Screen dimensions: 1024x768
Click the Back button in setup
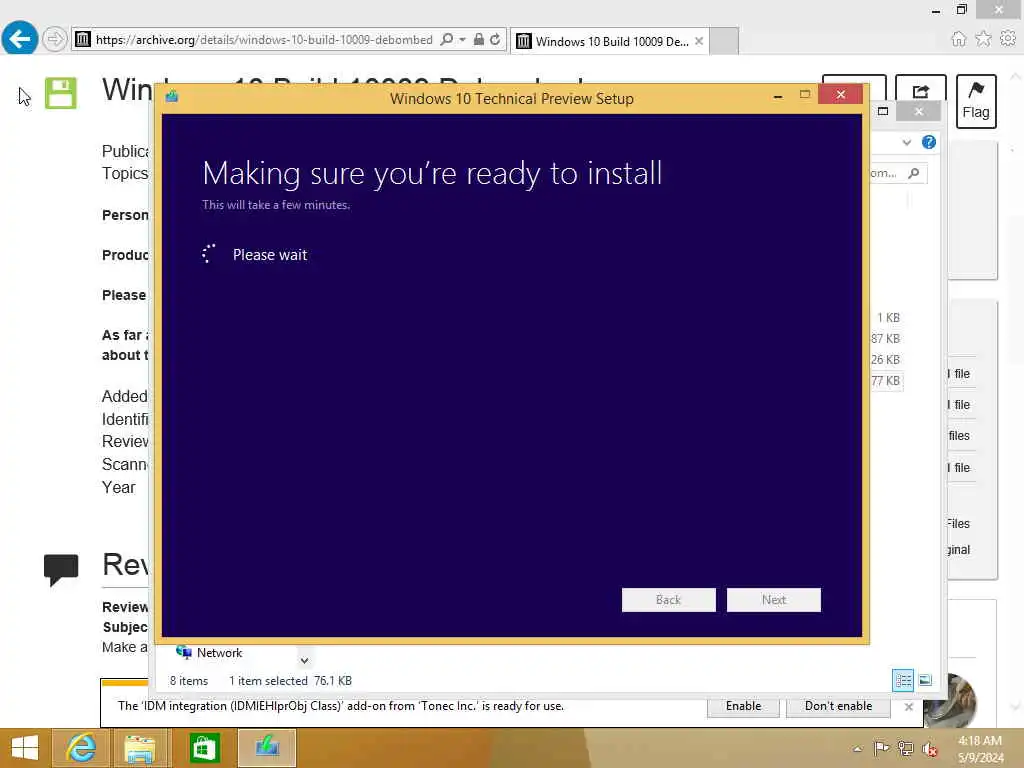[x=668, y=600]
